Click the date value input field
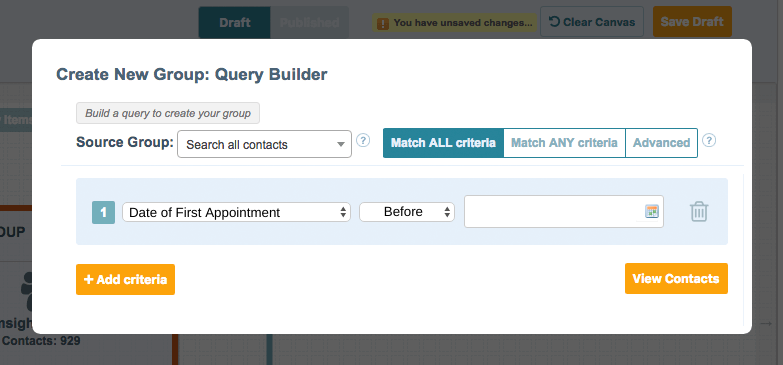783x365 pixels. point(564,211)
